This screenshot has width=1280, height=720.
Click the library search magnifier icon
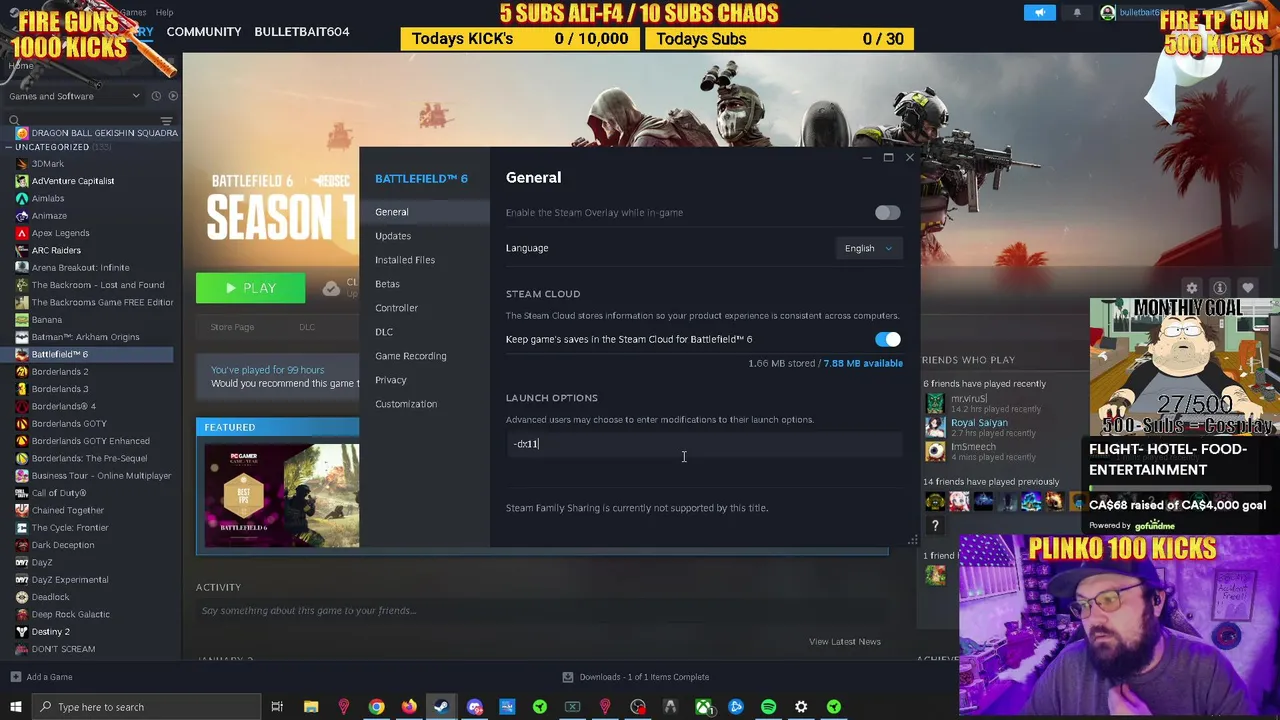coord(14,120)
